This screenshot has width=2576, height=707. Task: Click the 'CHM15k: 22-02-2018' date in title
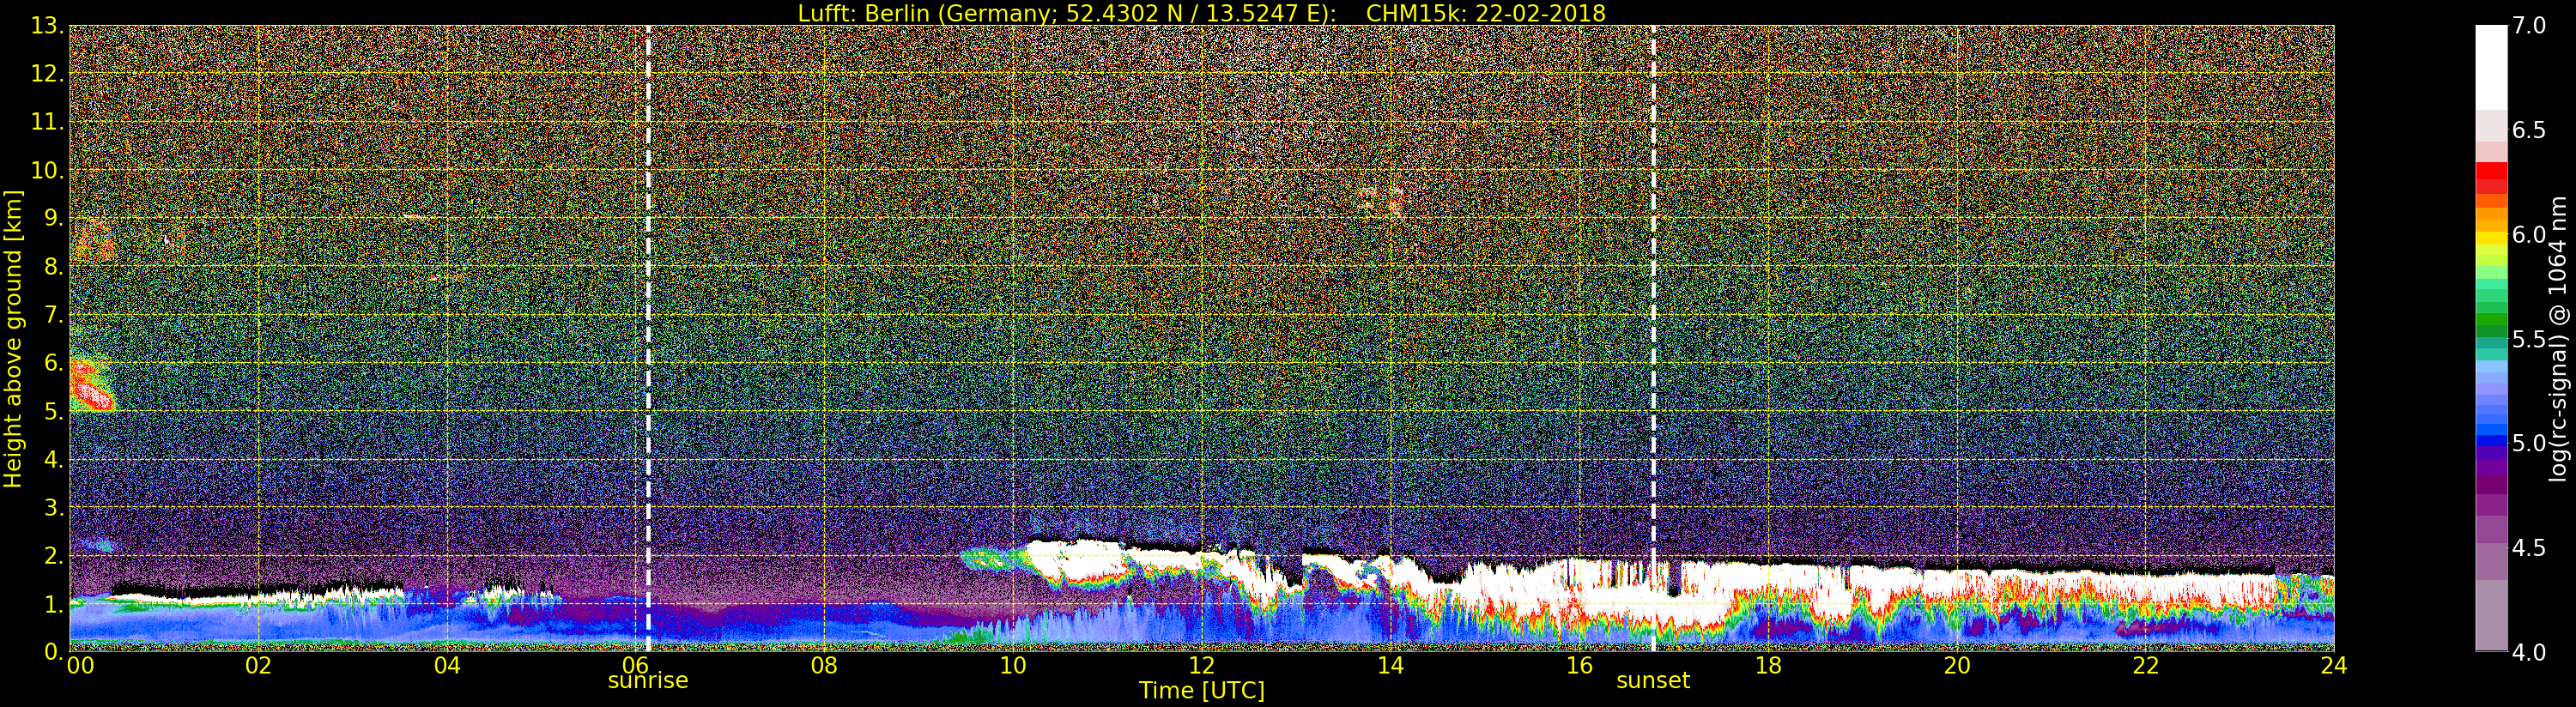pos(1485,13)
